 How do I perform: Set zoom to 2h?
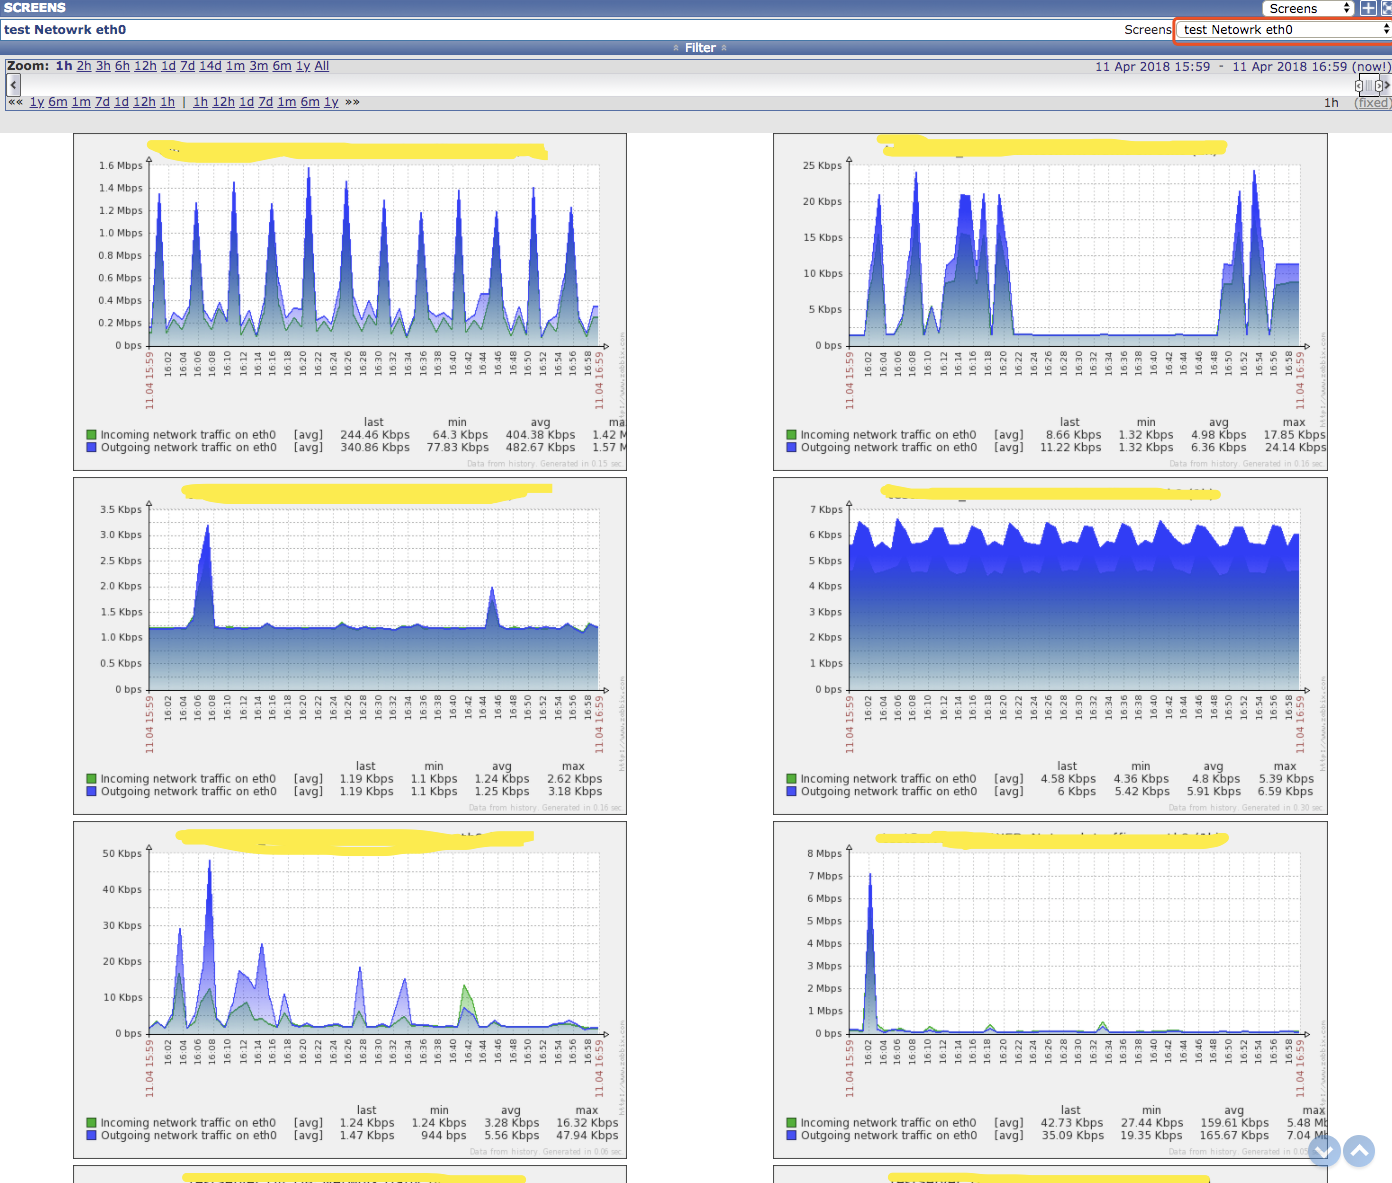(x=84, y=66)
